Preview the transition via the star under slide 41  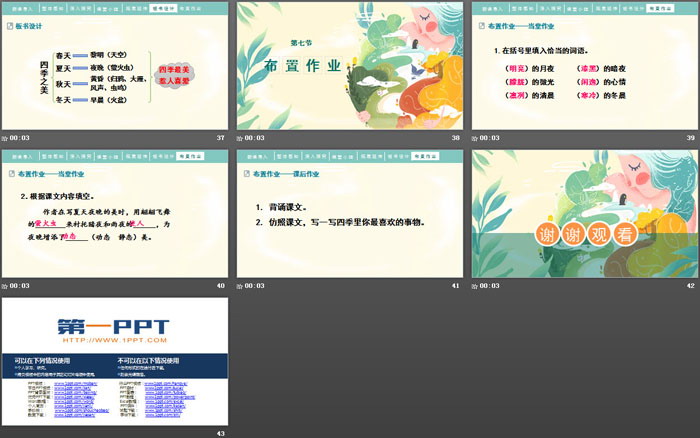pyautogui.click(x=240, y=286)
